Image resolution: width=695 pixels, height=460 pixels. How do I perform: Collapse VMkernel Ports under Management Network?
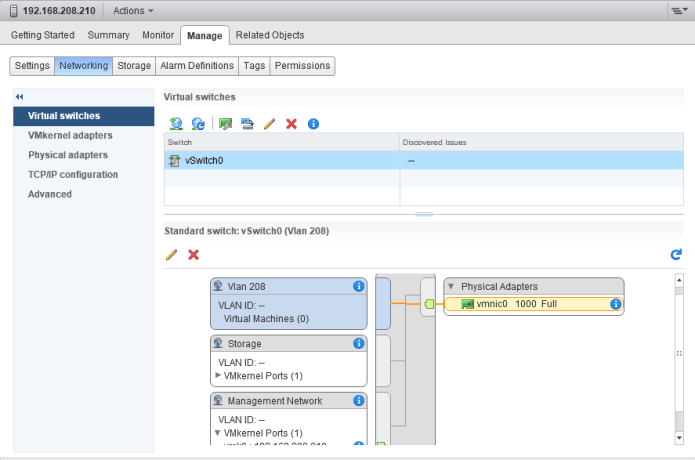click(218, 434)
